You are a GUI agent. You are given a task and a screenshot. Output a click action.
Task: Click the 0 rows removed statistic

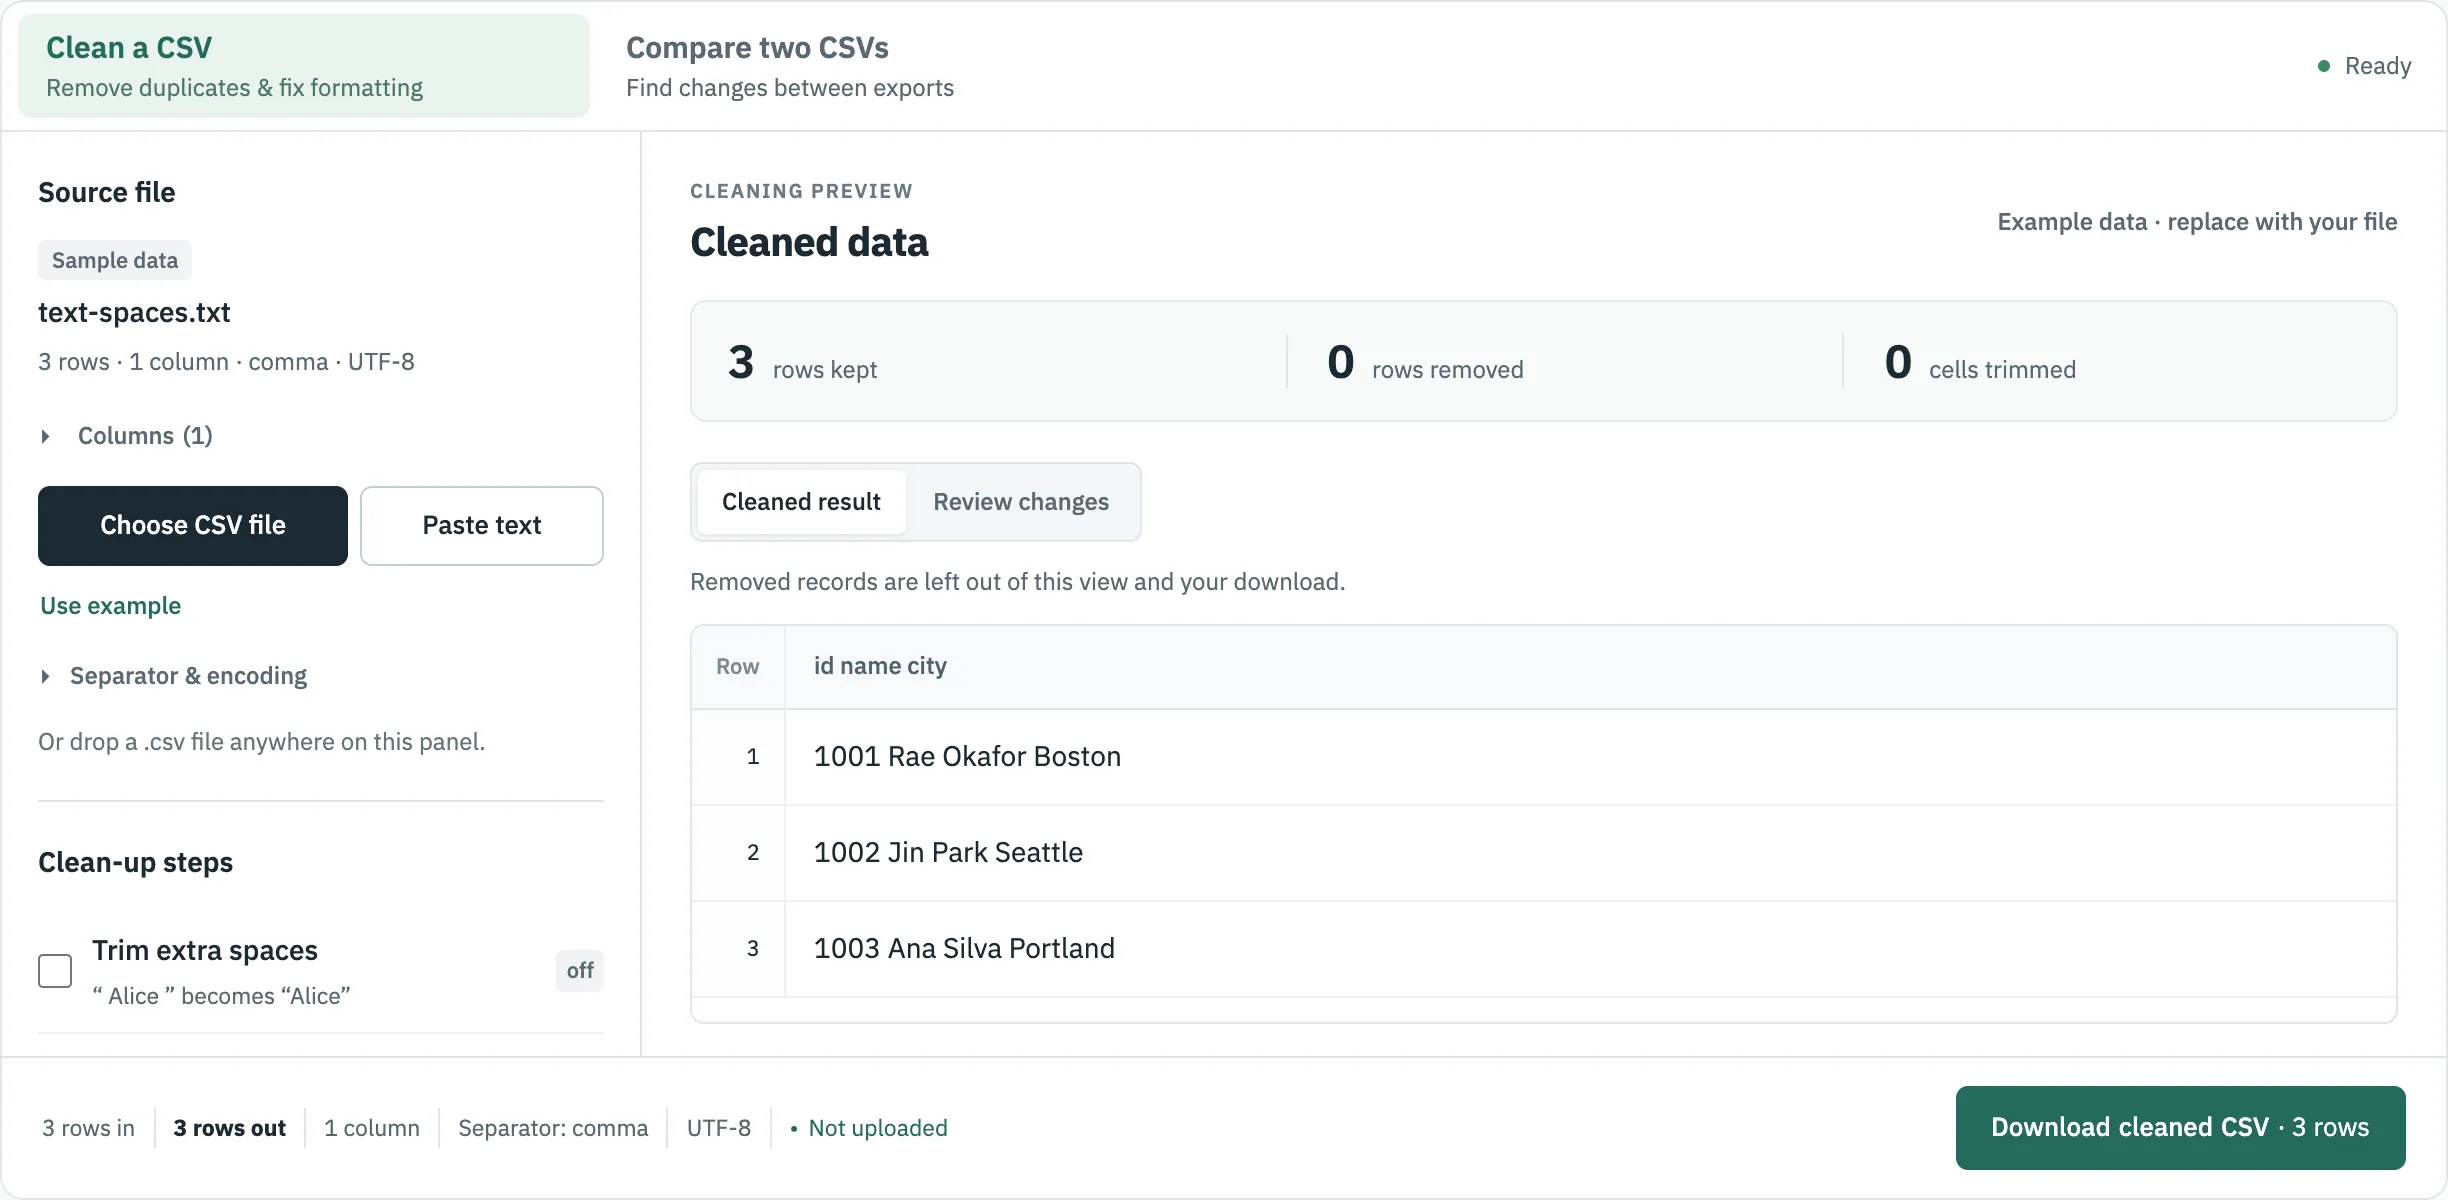tap(1425, 362)
